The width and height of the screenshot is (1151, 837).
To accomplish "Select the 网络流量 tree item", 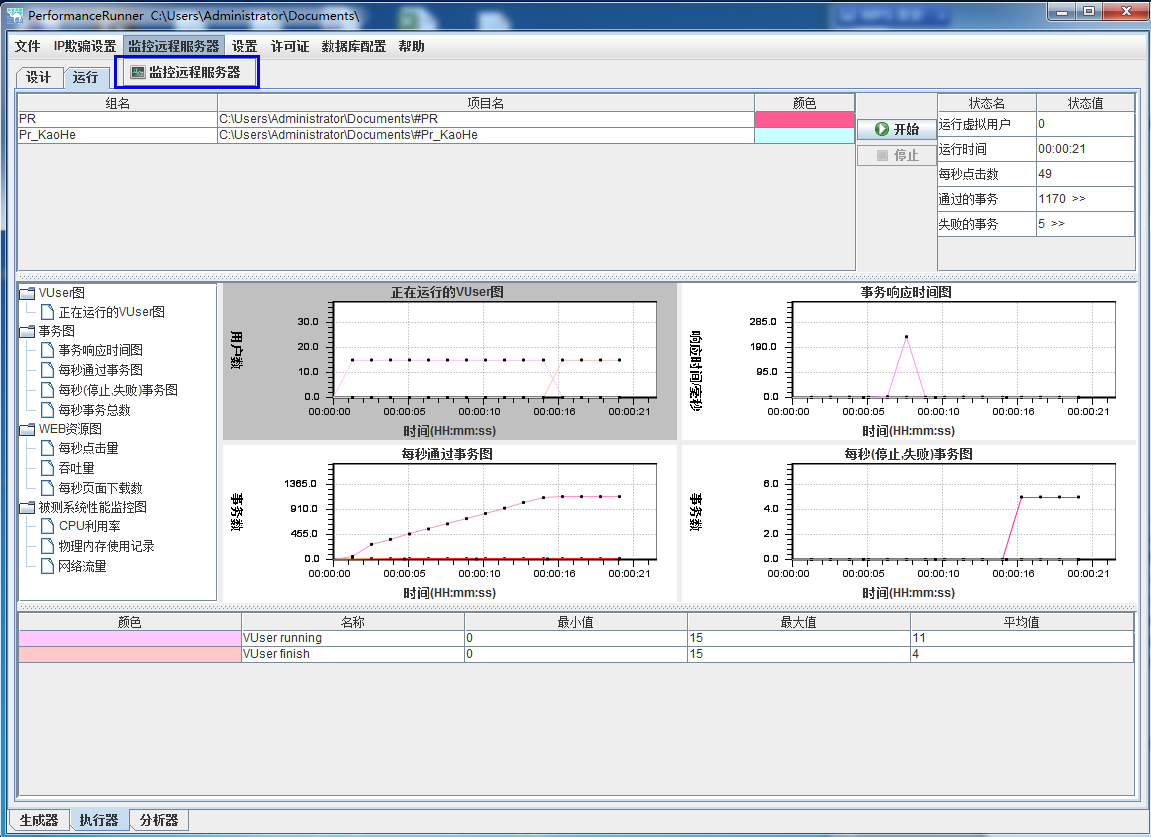I will click(x=82, y=566).
